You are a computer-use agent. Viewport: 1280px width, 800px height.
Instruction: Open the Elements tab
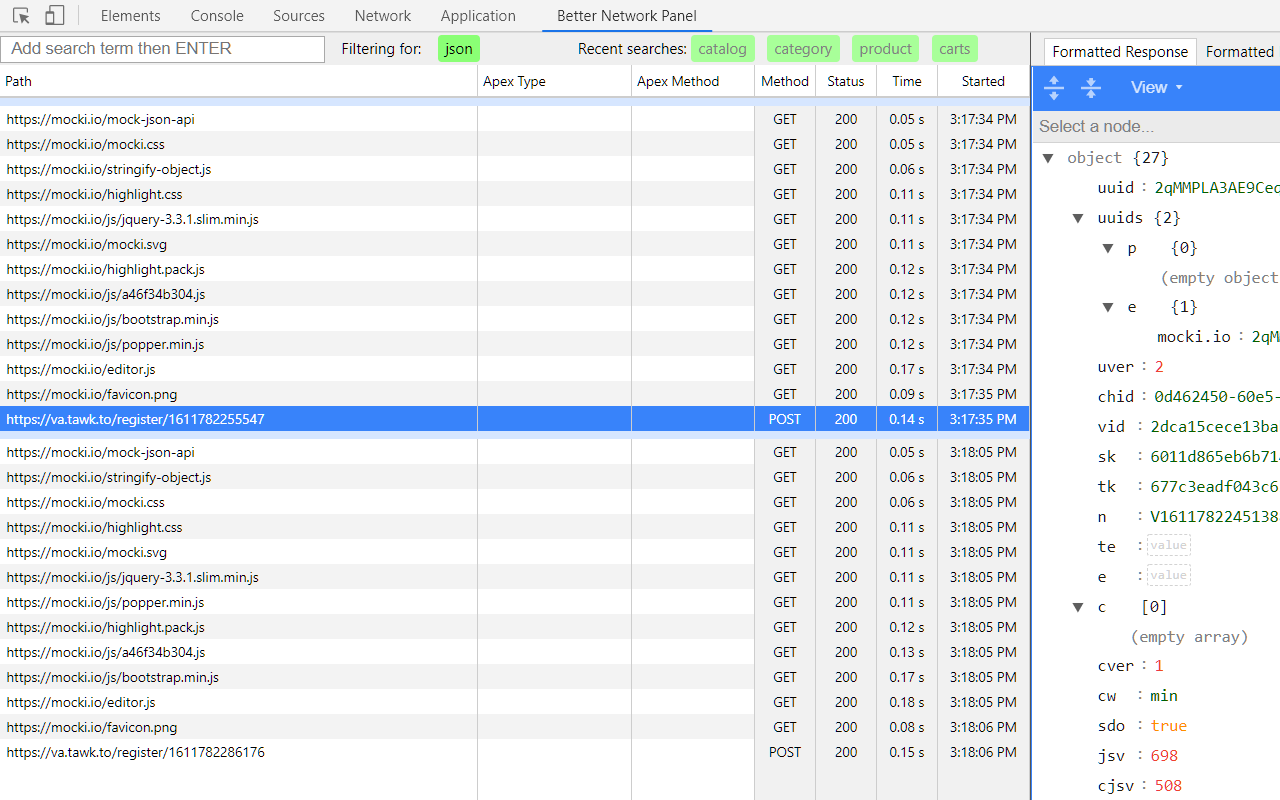tap(130, 16)
